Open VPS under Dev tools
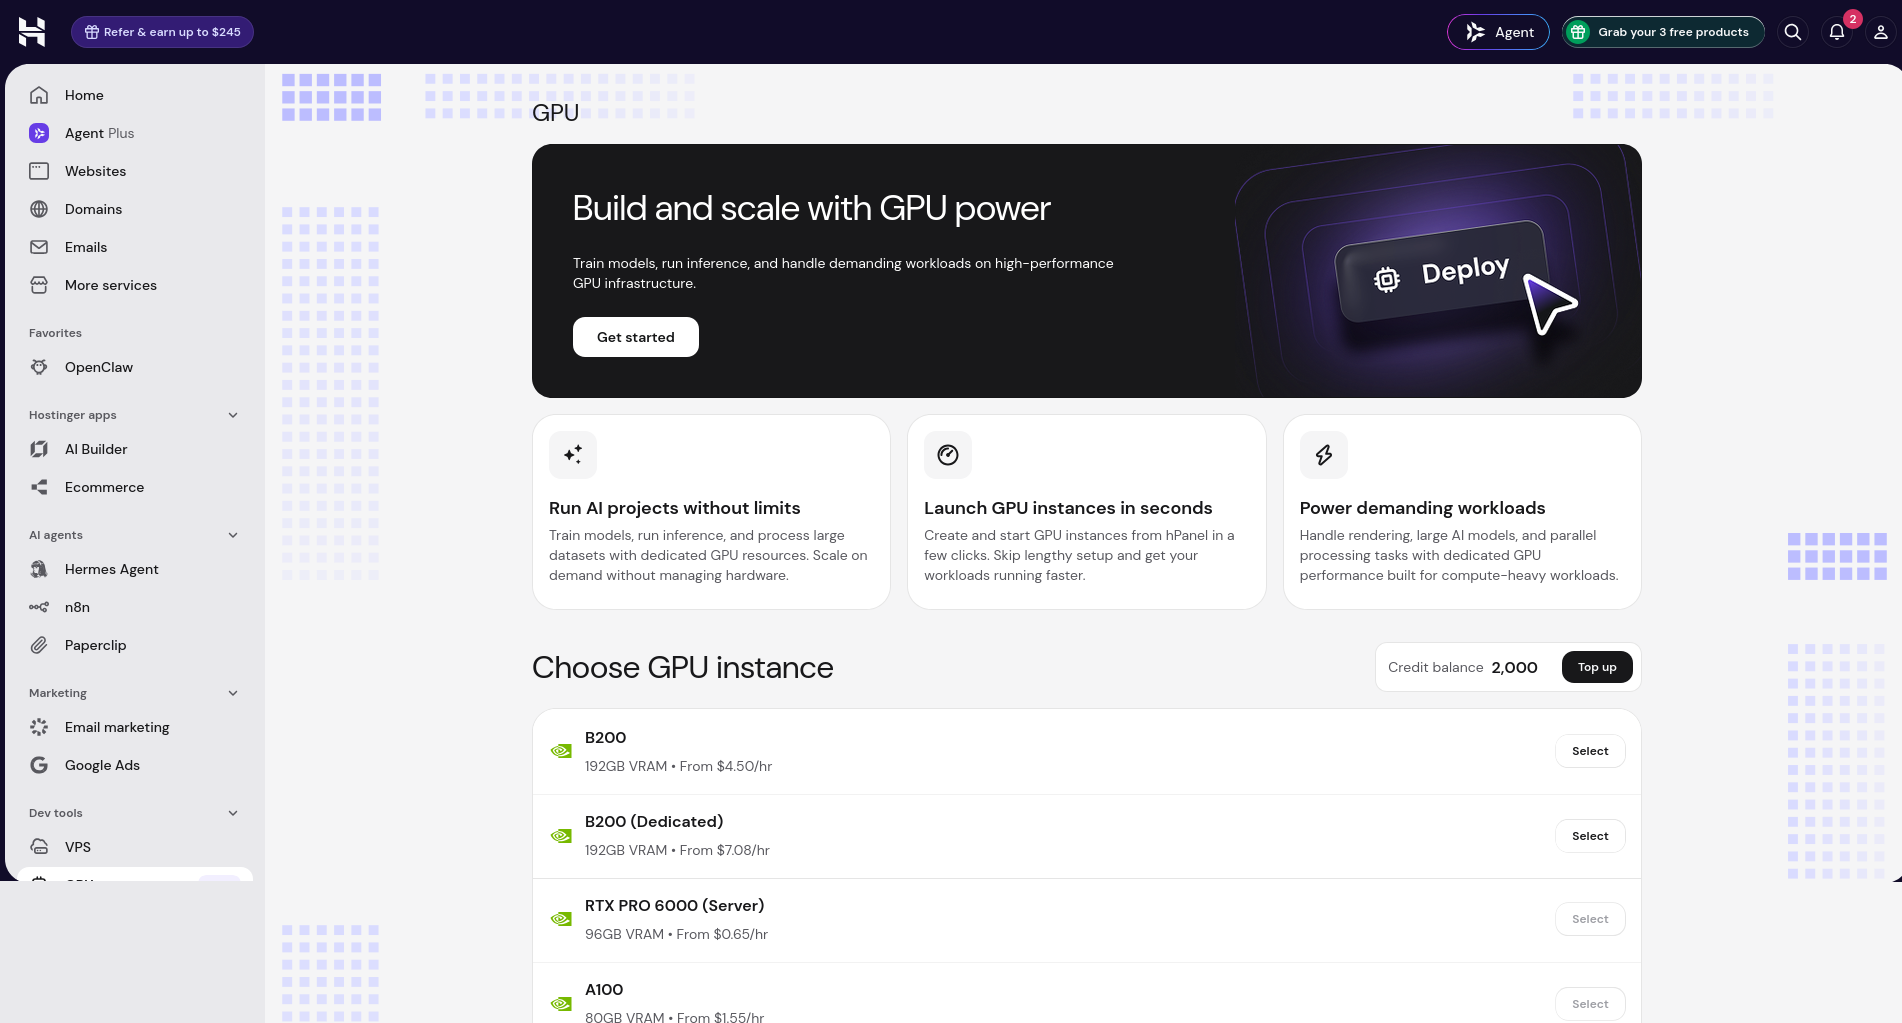 [x=135, y=847]
